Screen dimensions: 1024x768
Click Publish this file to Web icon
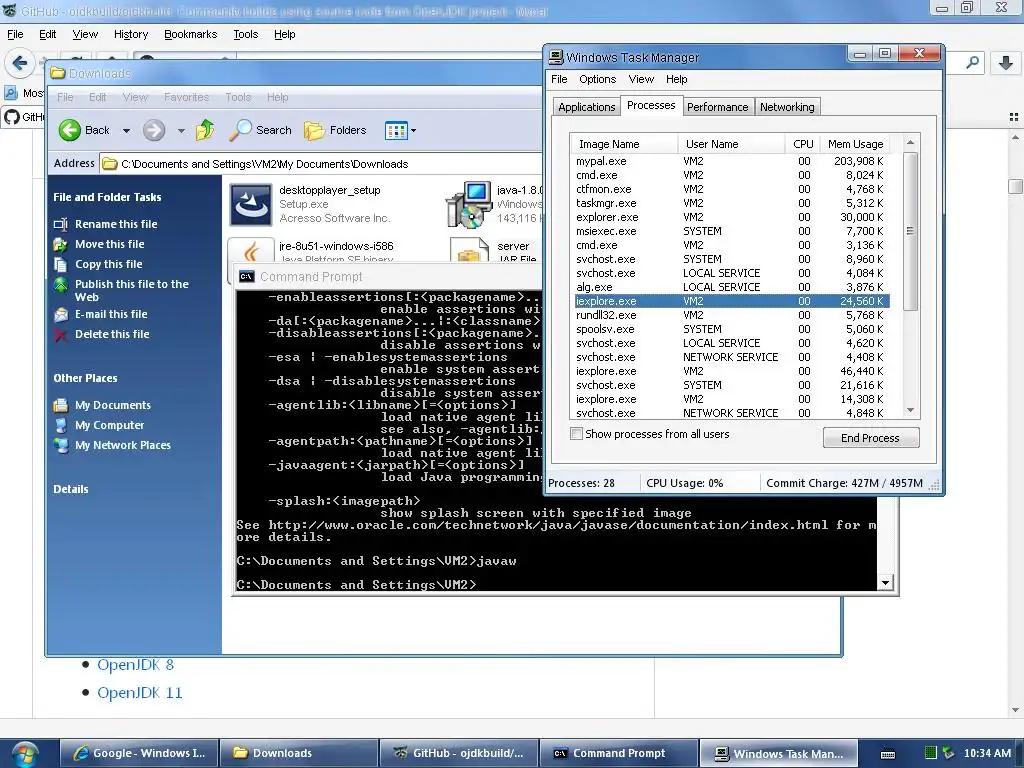(61, 285)
